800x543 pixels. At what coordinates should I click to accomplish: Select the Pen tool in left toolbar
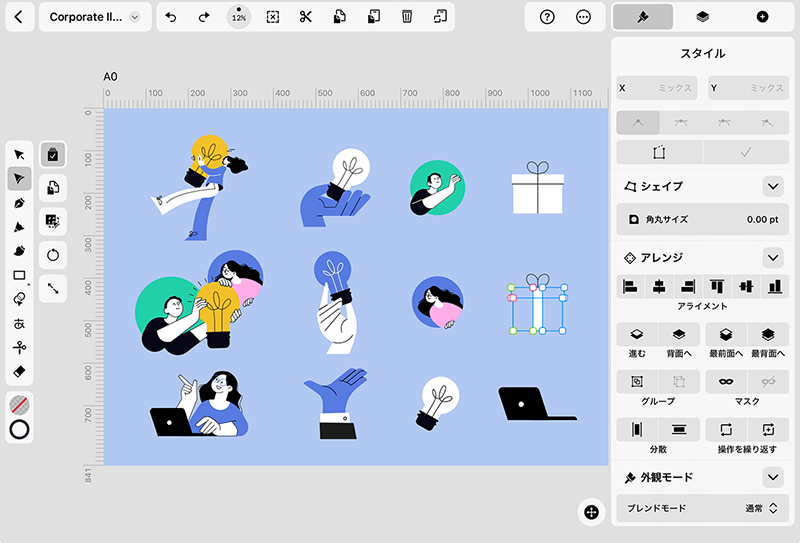tap(19, 203)
